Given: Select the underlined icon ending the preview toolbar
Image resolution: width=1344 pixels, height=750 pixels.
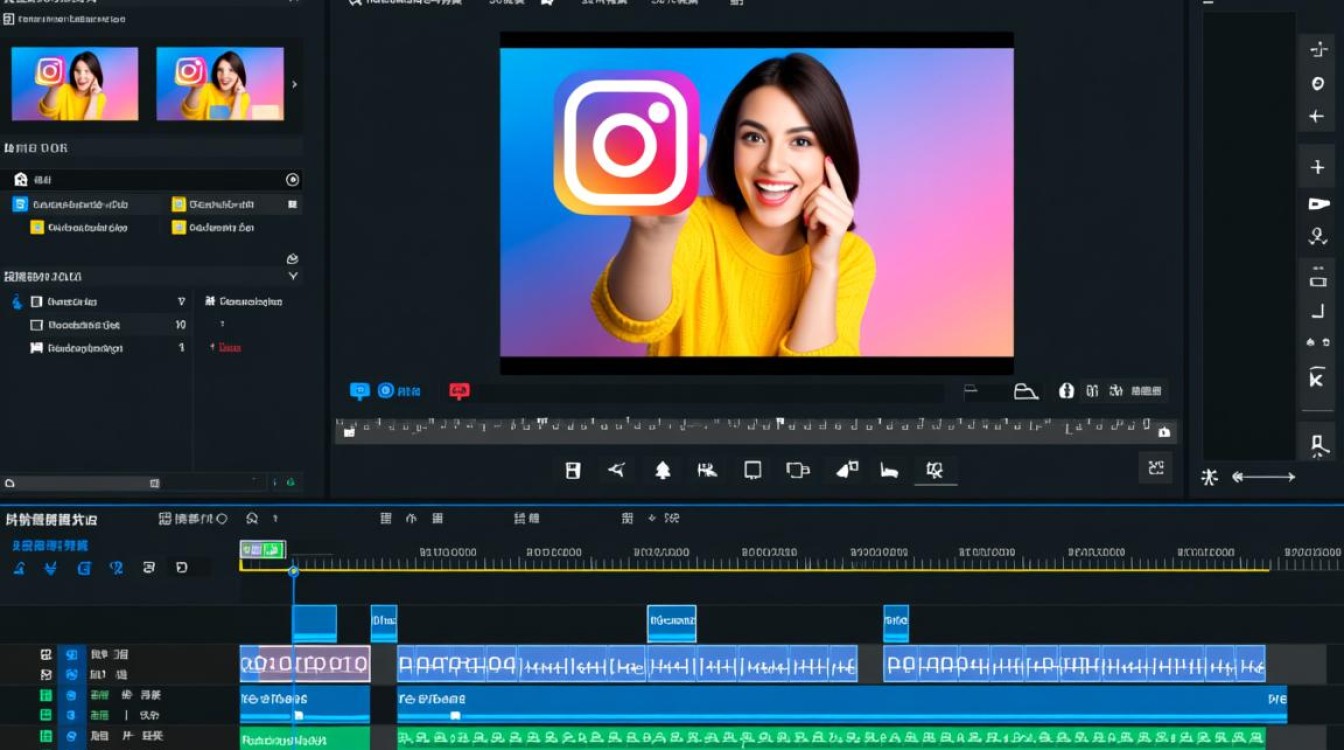Looking at the screenshot, I should 935,470.
